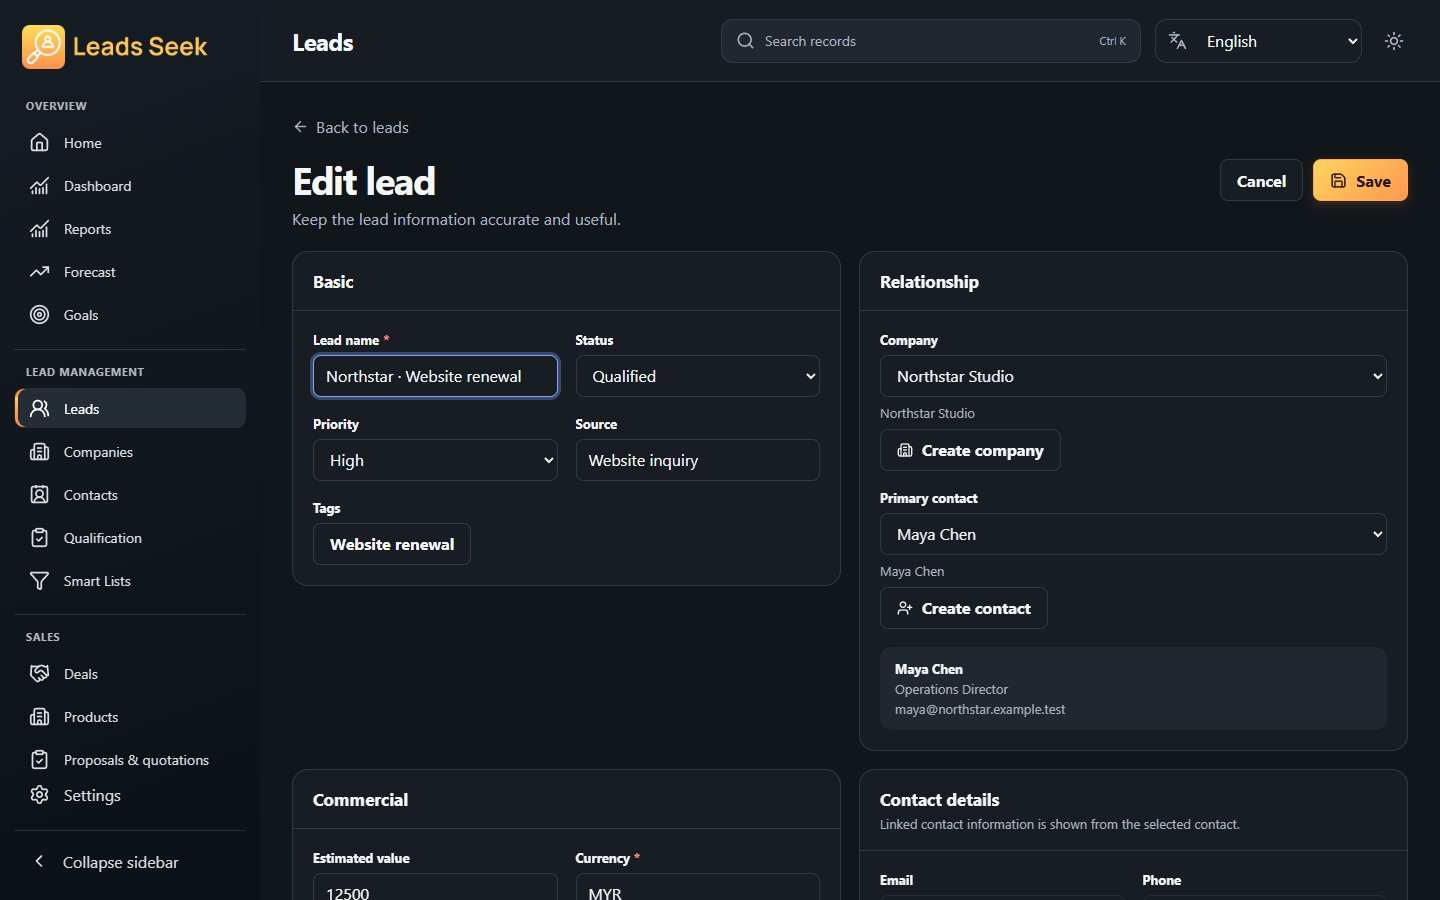Screen dimensions: 1440x900
Task: Open Proposals & quotations icon
Action: 39,760
